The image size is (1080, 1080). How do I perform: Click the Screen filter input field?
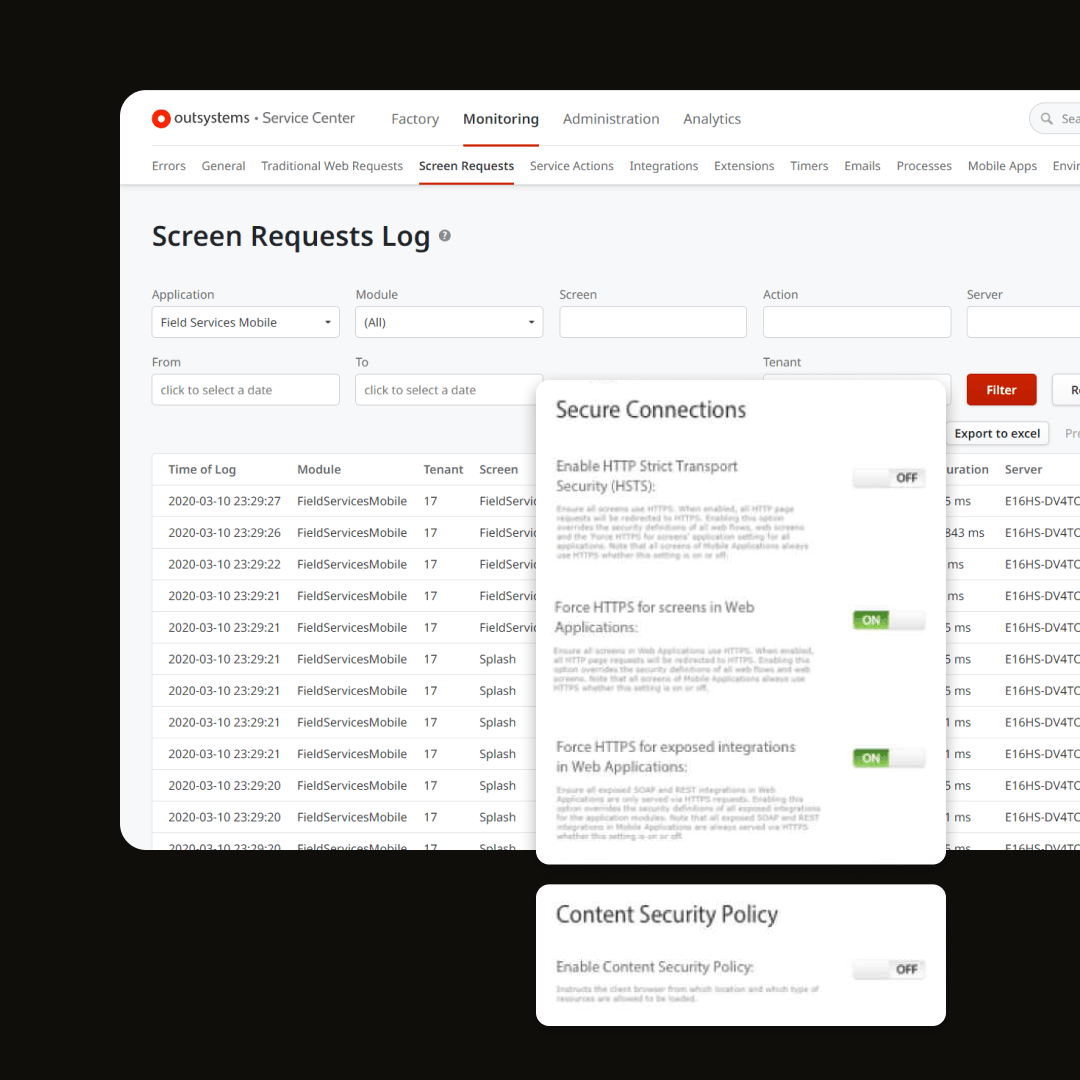point(653,322)
